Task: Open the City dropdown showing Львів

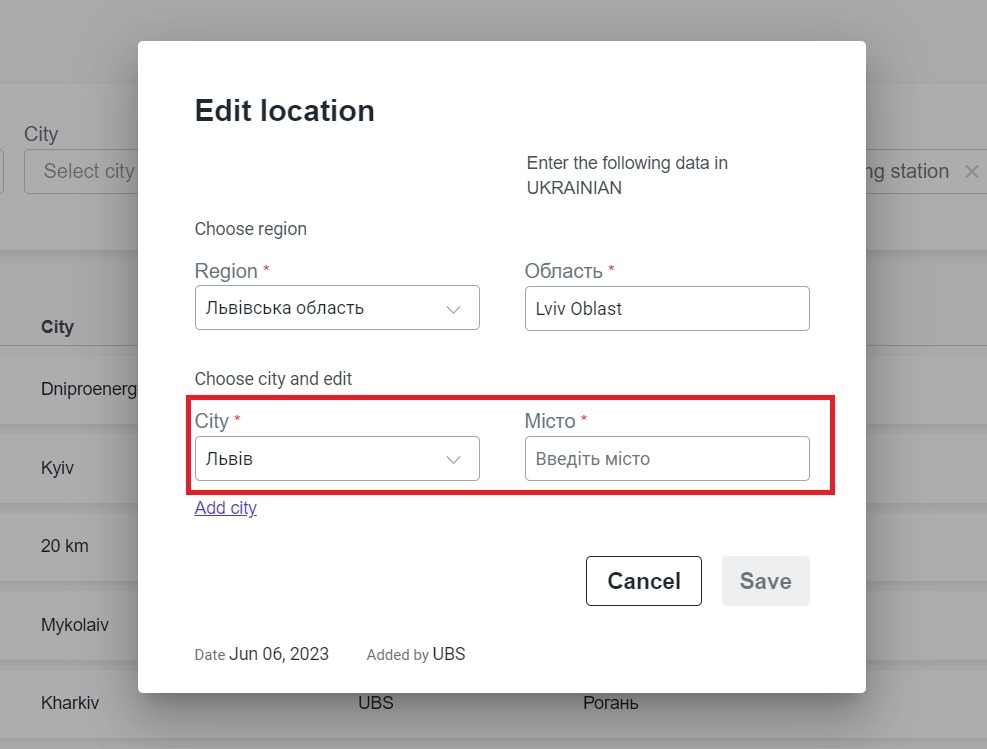Action: [337, 458]
